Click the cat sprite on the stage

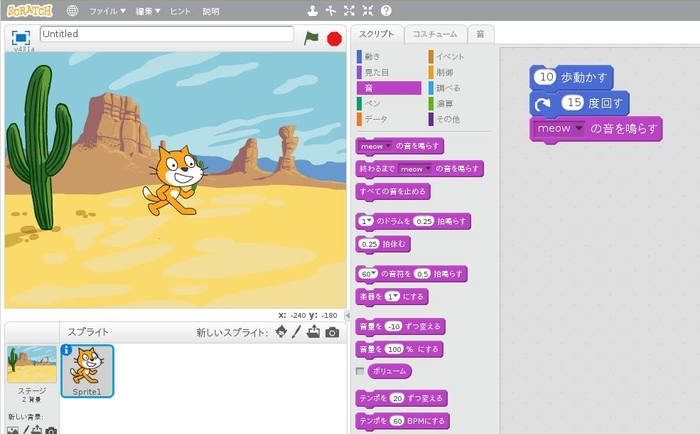pyautogui.click(x=175, y=179)
